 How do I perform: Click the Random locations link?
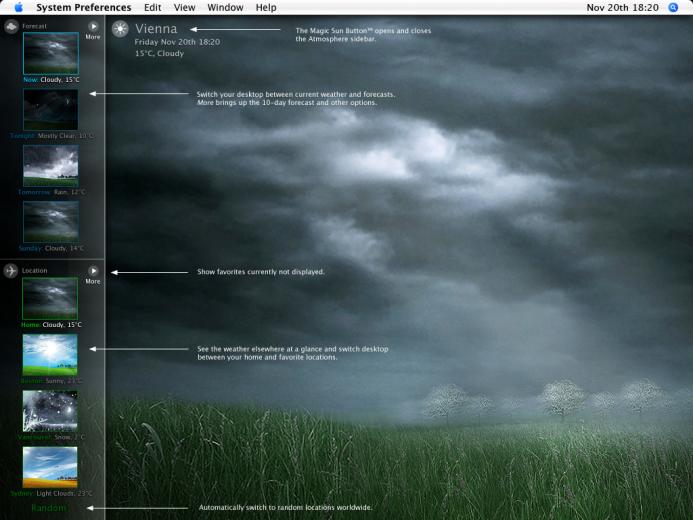(x=48, y=508)
